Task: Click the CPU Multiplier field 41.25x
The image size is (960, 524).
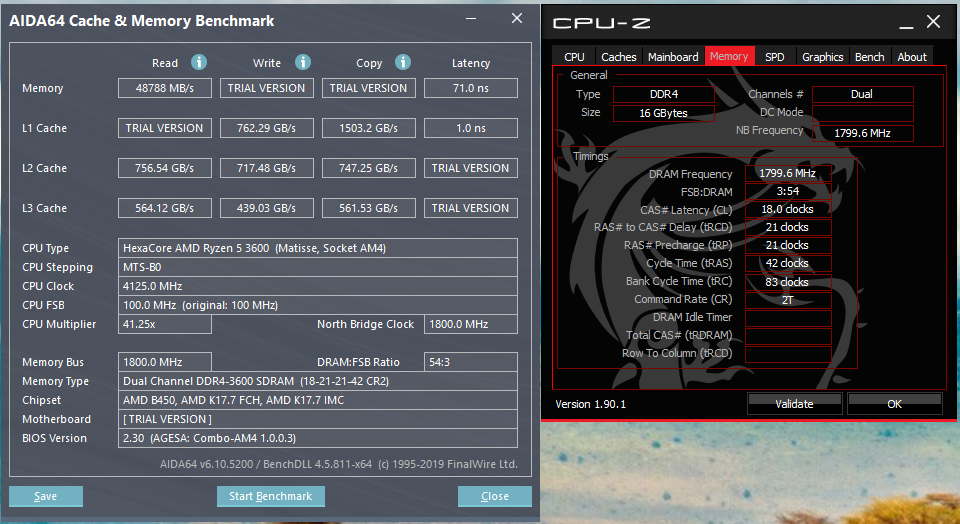Action: [165, 324]
